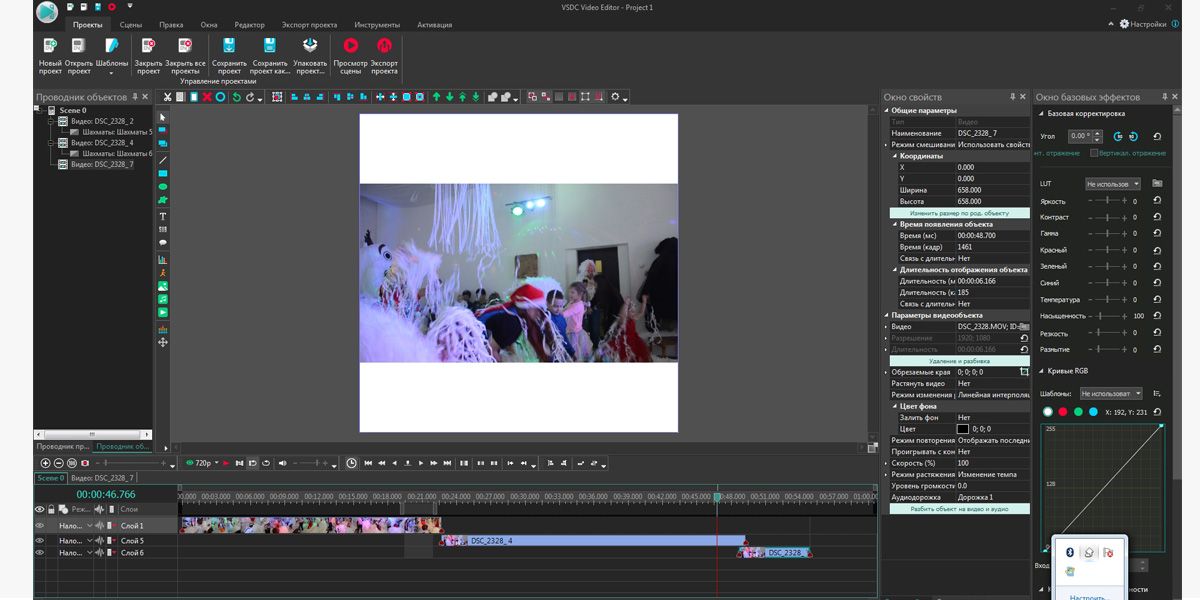Image resolution: width=1200 pixels, height=600 pixels.
Task: Click the New Project icon
Action: (x=49, y=46)
